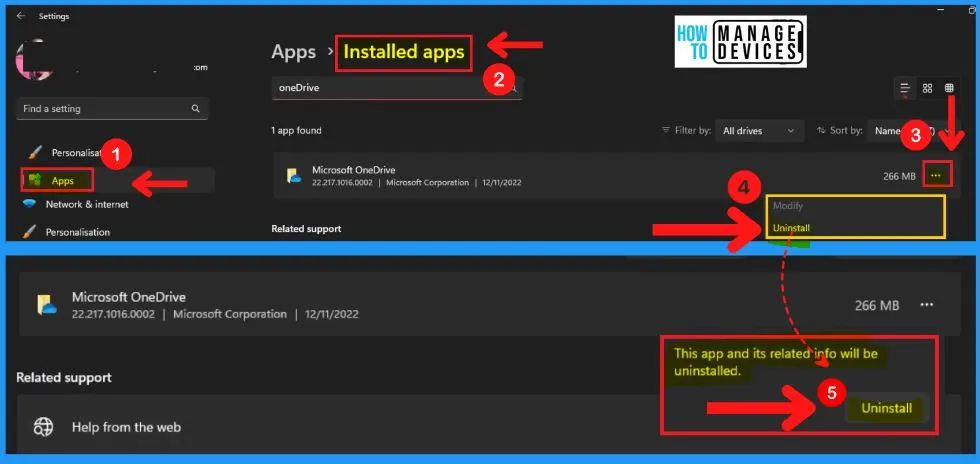Click the magnifier icon in Find a setting
This screenshot has height=464, width=980.
tap(196, 109)
